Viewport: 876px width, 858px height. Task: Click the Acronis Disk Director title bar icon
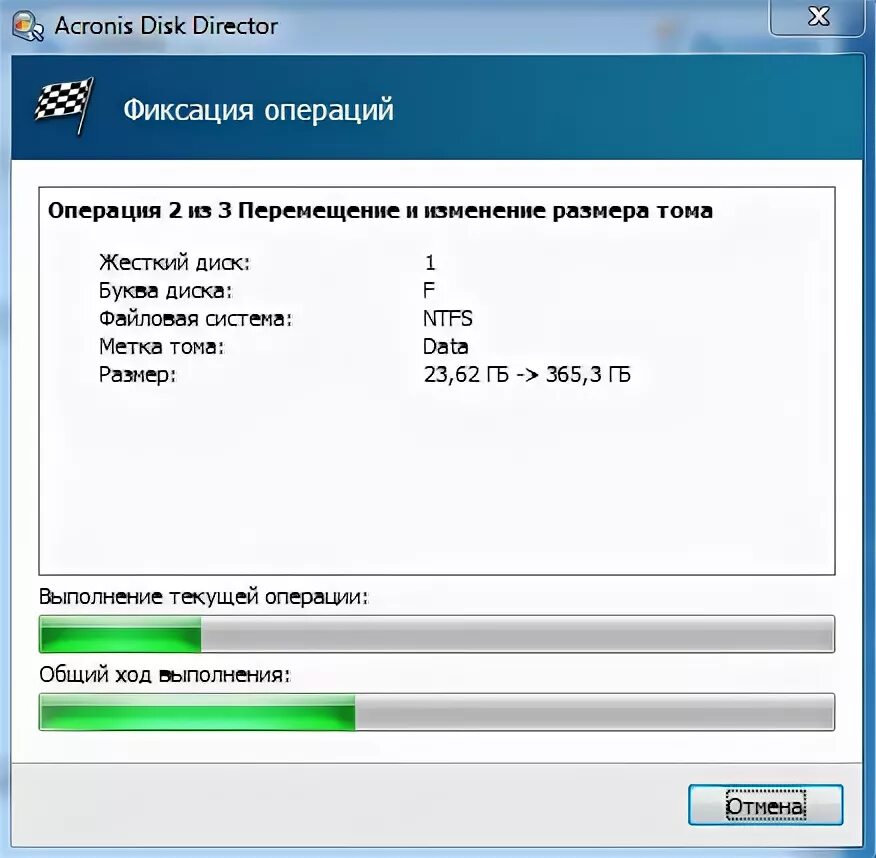pos(28,26)
